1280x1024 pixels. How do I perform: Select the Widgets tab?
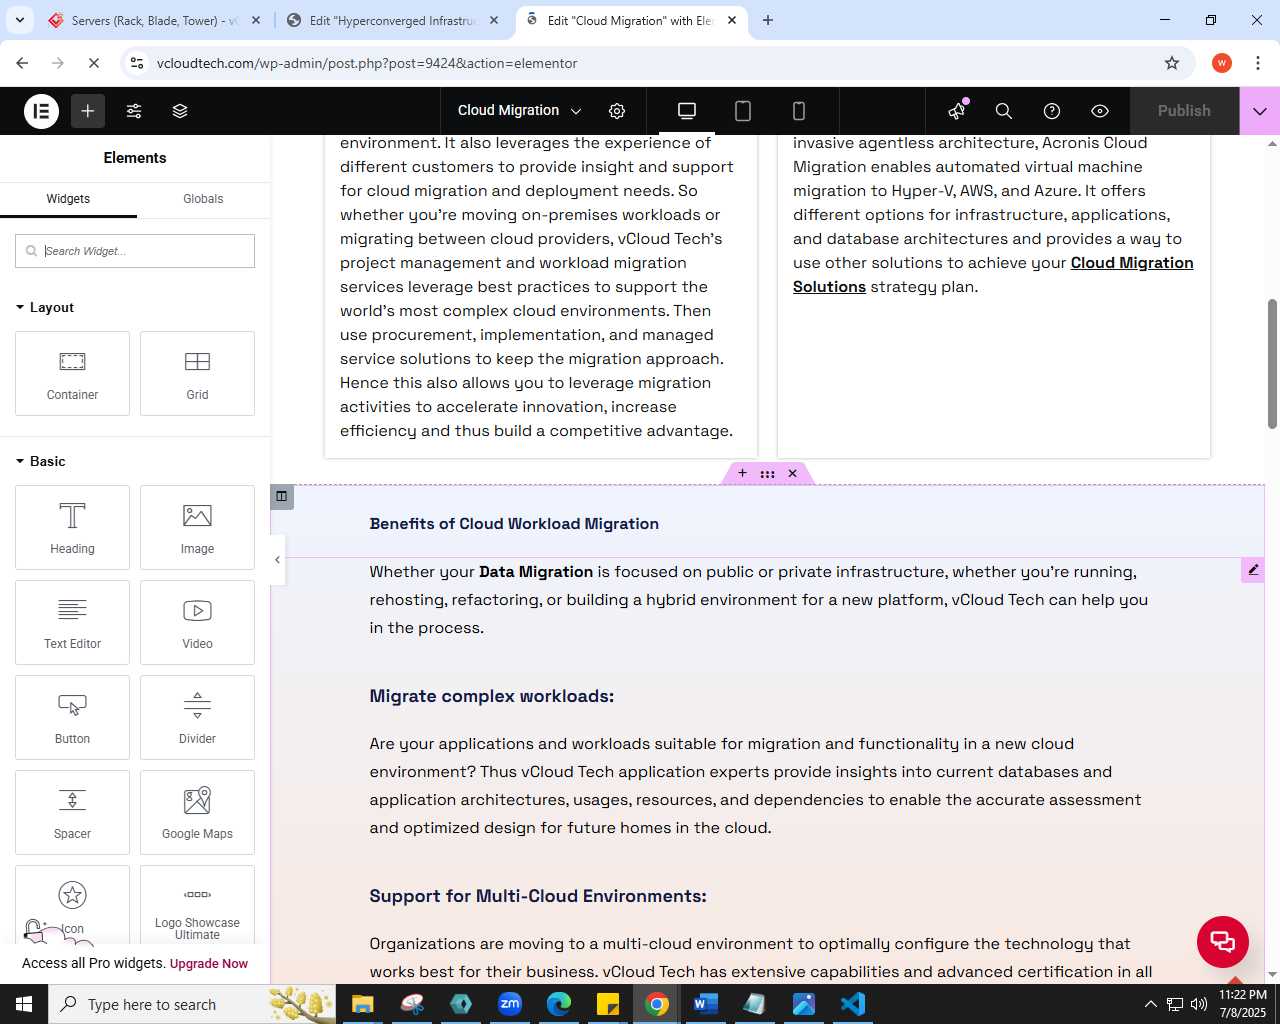68,199
